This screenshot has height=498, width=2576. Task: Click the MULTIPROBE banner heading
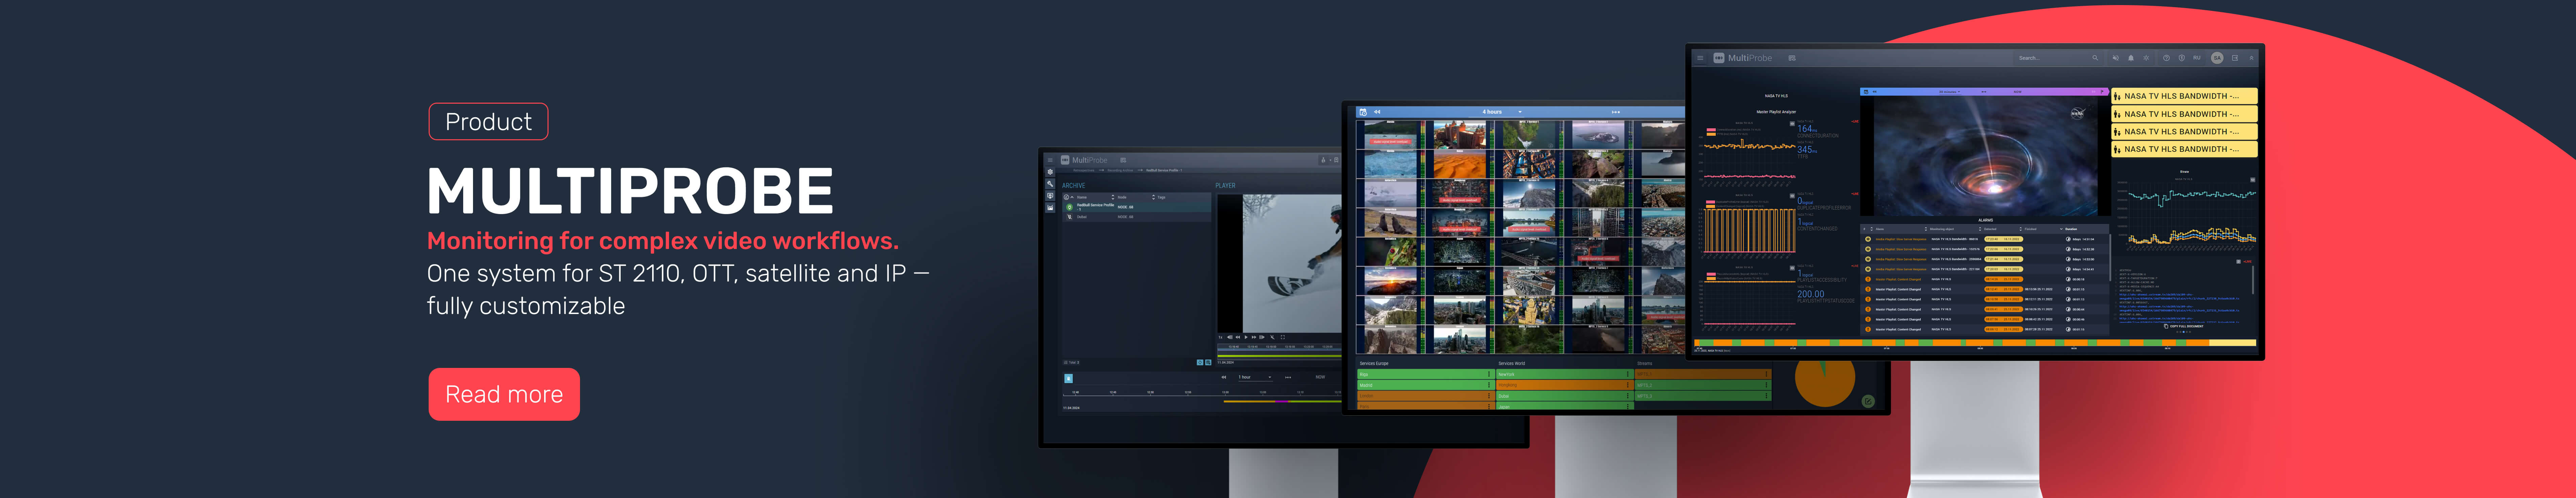click(630, 191)
